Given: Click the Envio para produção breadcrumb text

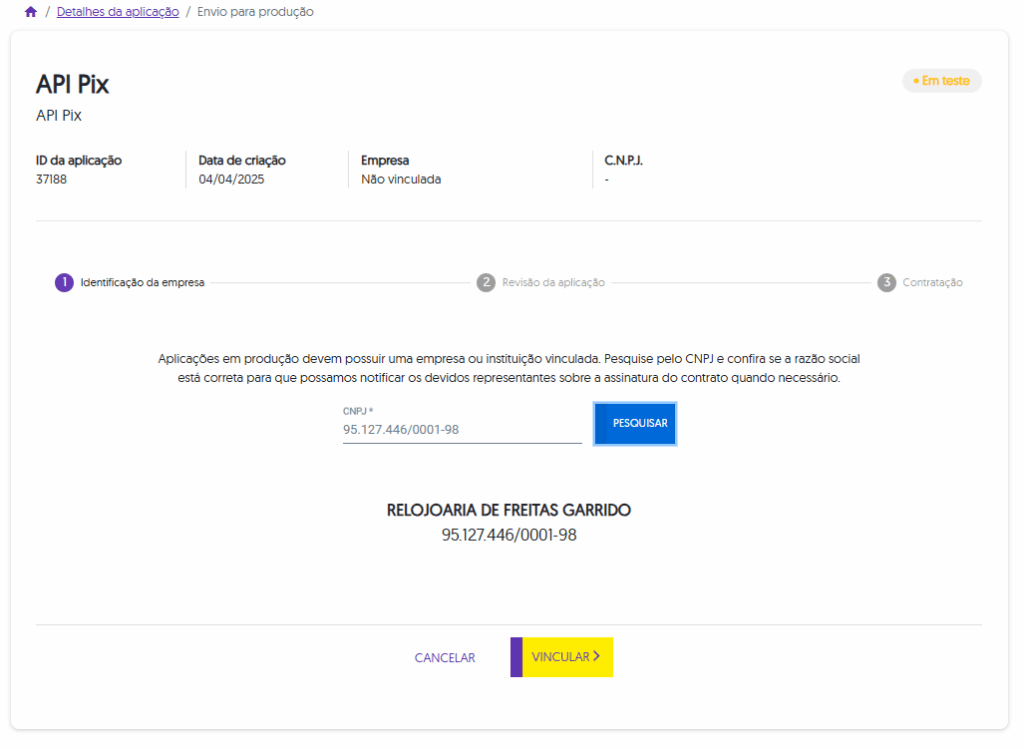Looking at the screenshot, I should 255,12.
